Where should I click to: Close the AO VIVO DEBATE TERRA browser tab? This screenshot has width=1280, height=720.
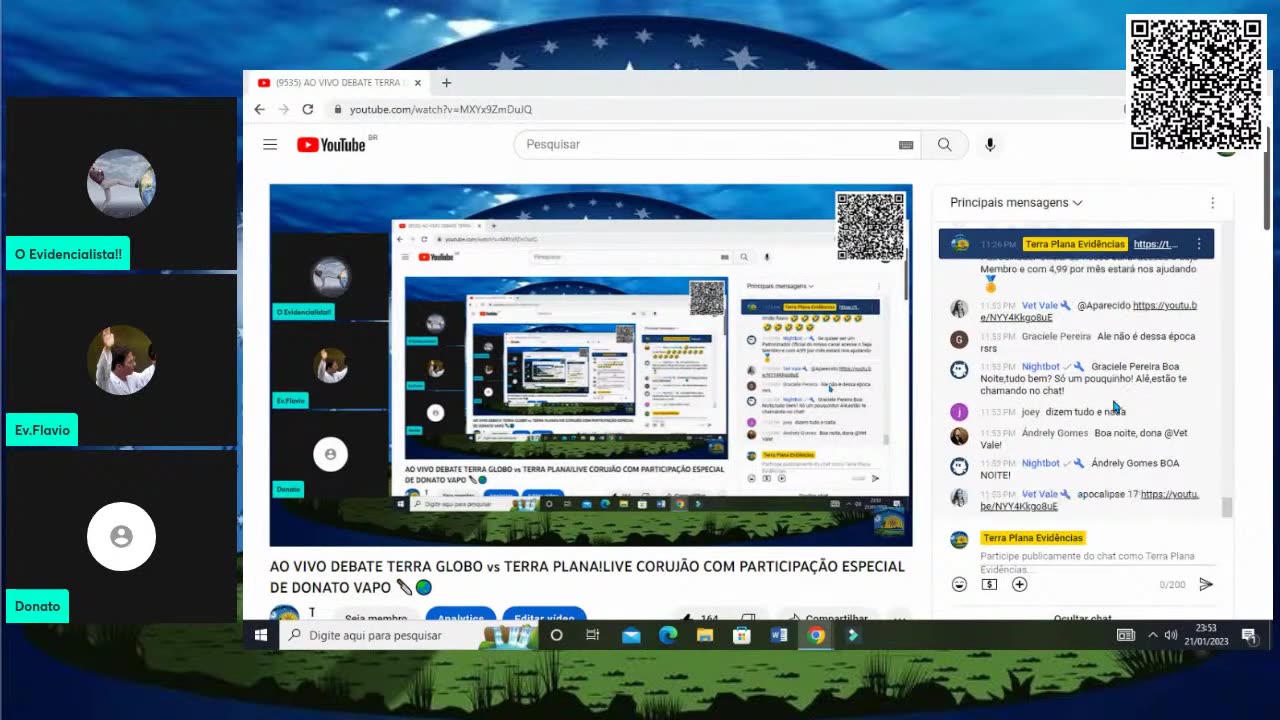418,83
